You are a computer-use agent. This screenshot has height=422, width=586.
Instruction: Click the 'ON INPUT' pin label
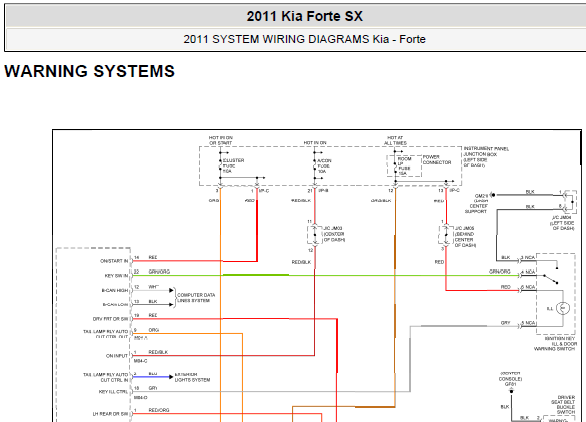(x=117, y=356)
